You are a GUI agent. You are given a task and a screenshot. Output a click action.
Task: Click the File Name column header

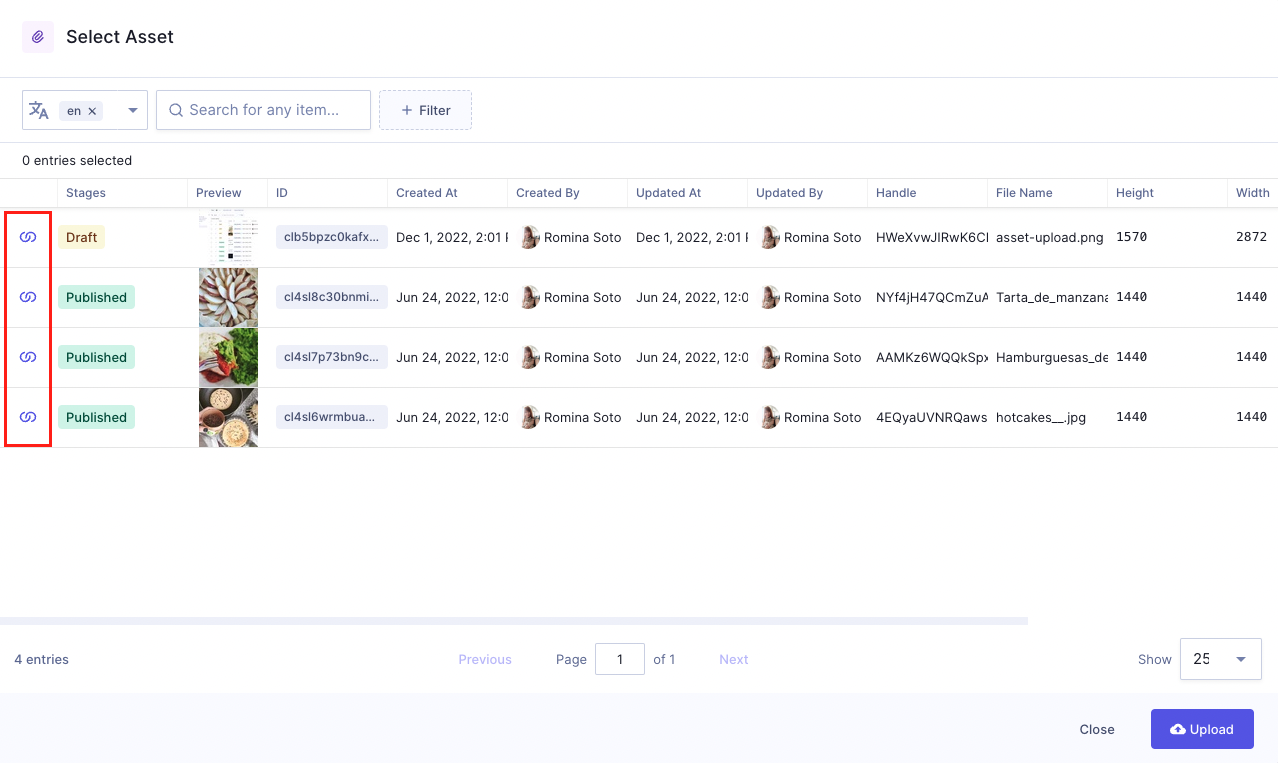click(x=1024, y=193)
